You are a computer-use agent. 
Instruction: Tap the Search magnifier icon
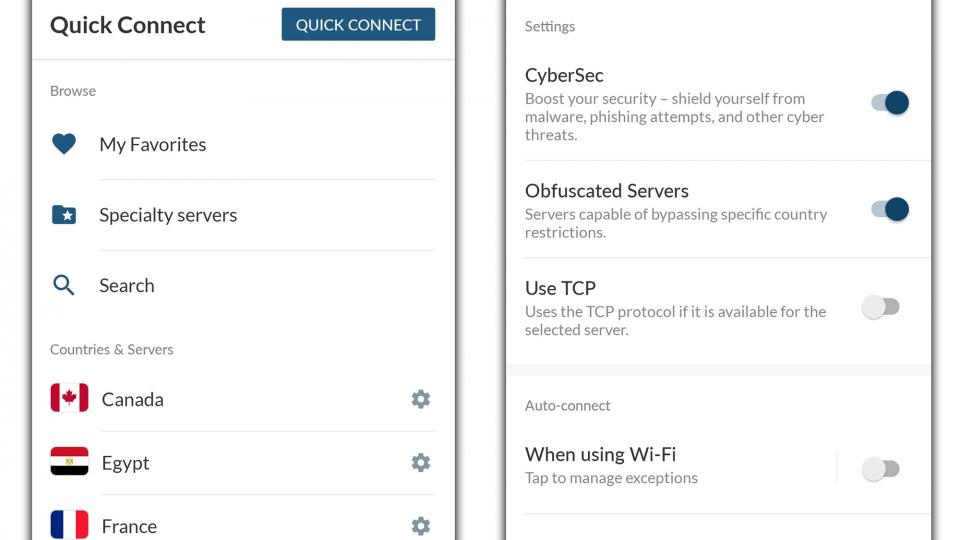click(64, 285)
